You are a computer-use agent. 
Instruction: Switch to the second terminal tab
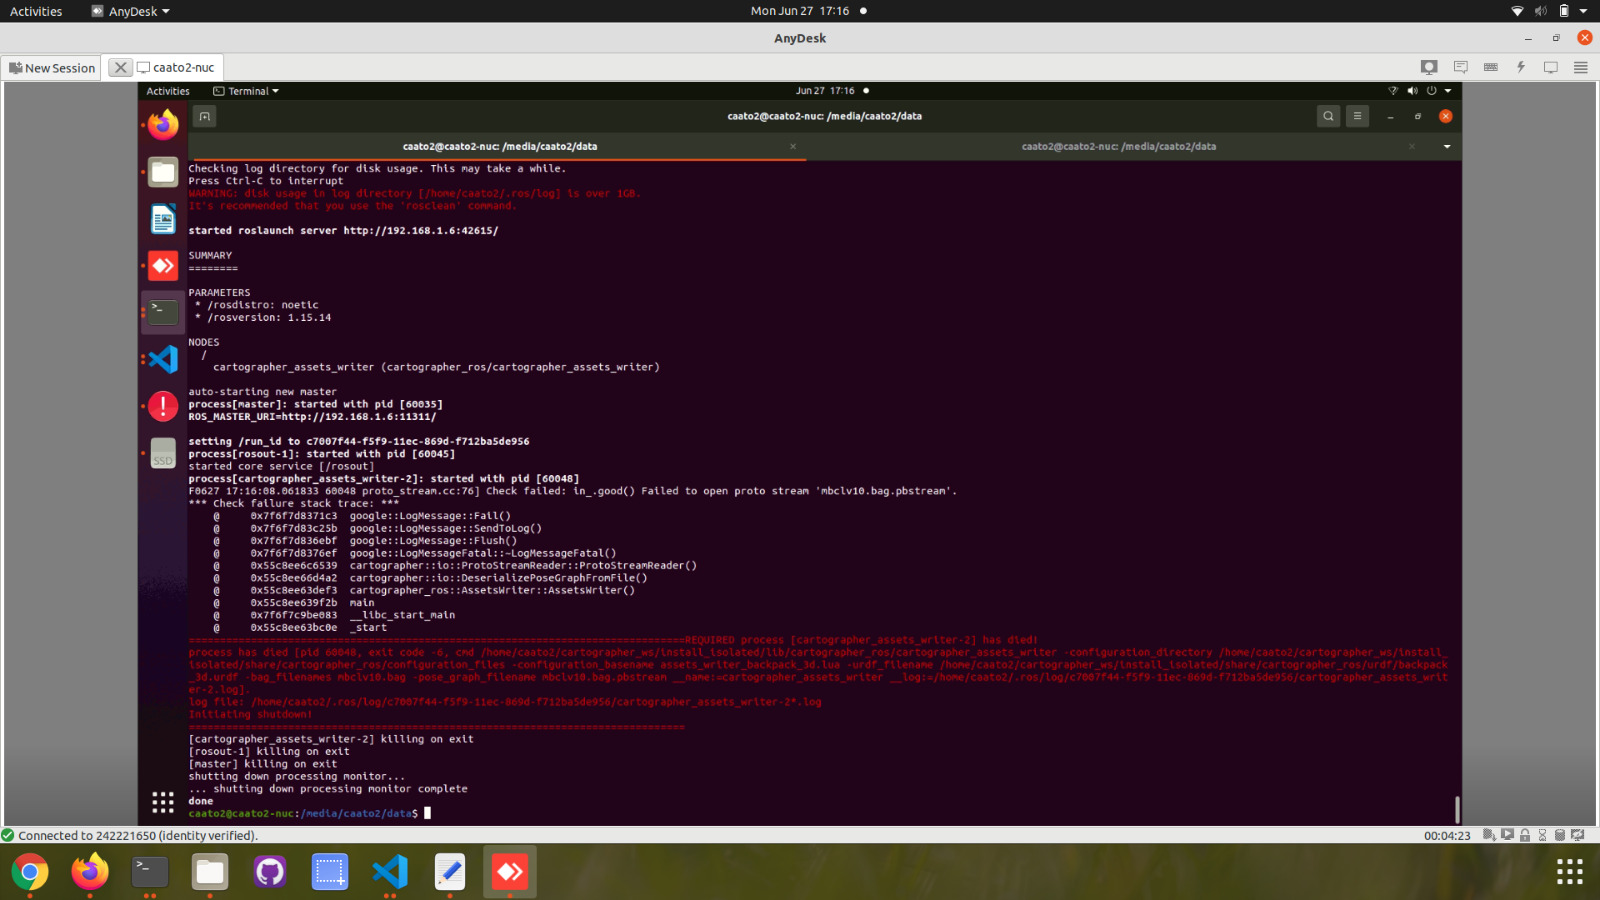click(x=1120, y=146)
